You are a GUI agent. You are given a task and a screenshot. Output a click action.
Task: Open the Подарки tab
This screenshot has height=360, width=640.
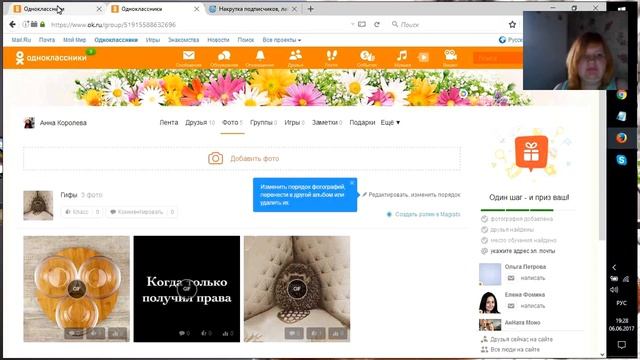coord(362,122)
